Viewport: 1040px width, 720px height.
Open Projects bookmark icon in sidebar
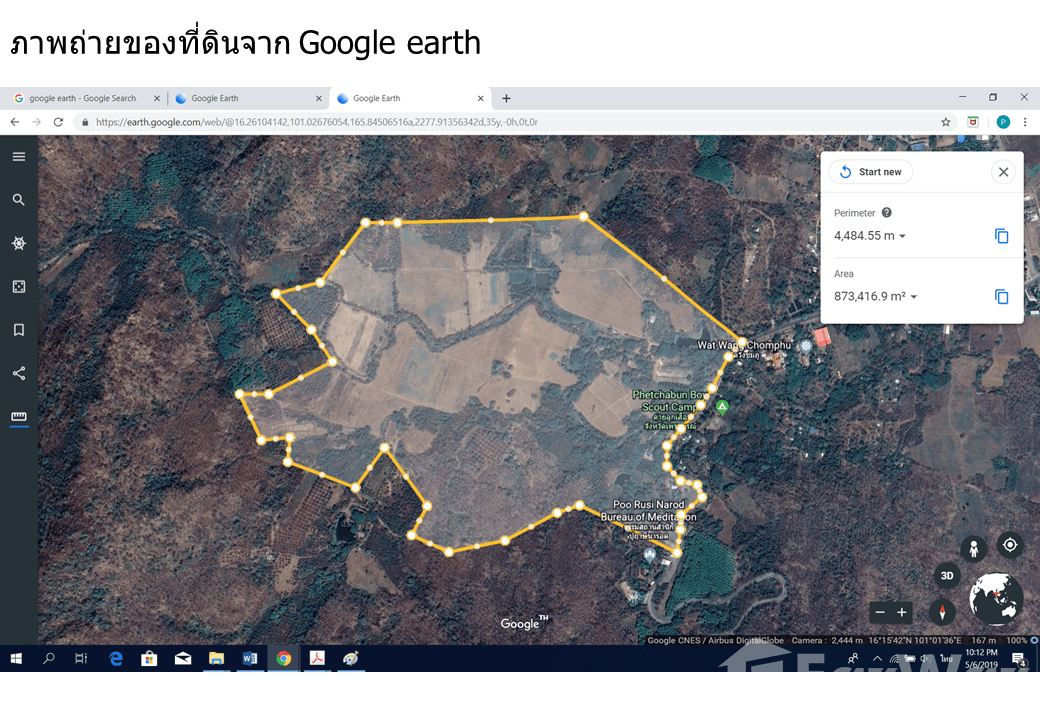(x=18, y=330)
